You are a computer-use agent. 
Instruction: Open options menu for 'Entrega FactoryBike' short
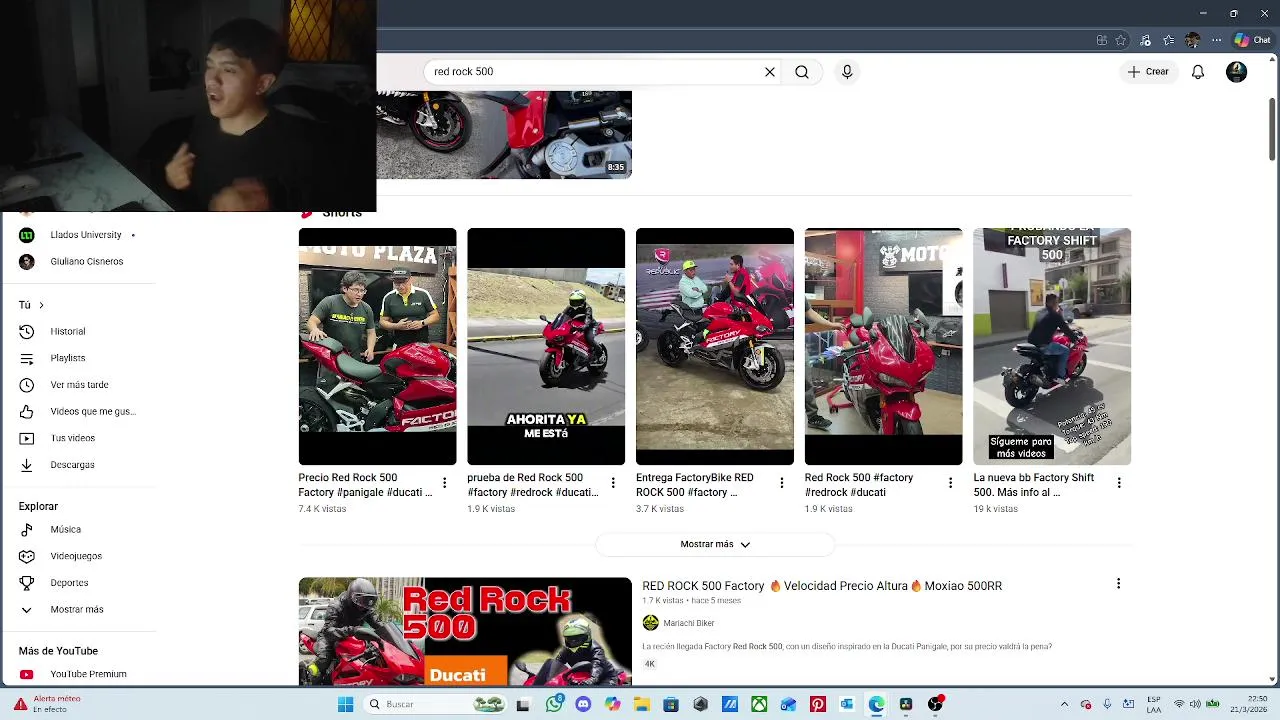pos(782,483)
